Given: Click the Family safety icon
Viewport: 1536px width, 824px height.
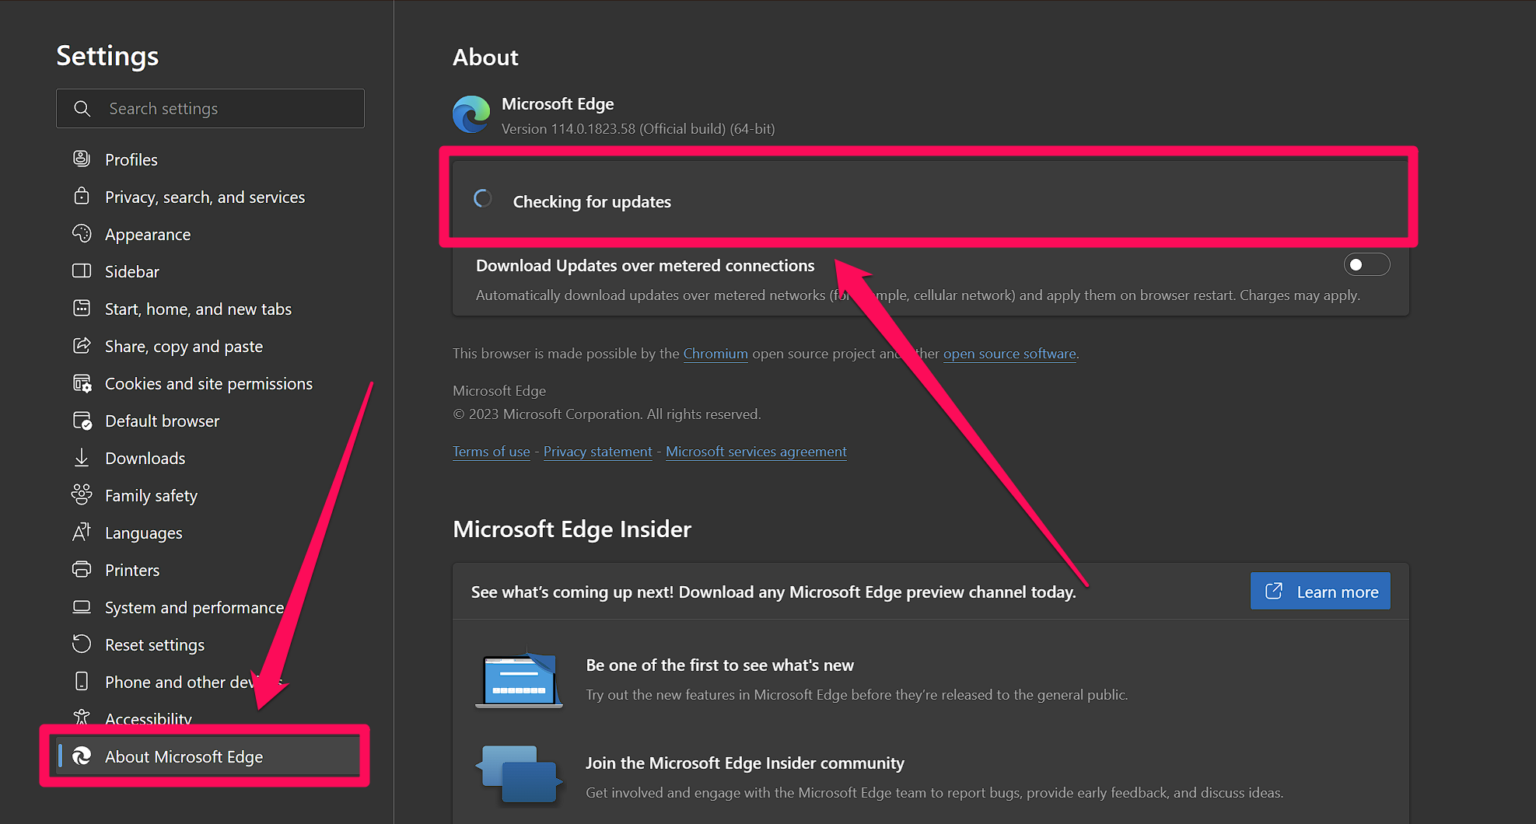Looking at the screenshot, I should pyautogui.click(x=82, y=495).
